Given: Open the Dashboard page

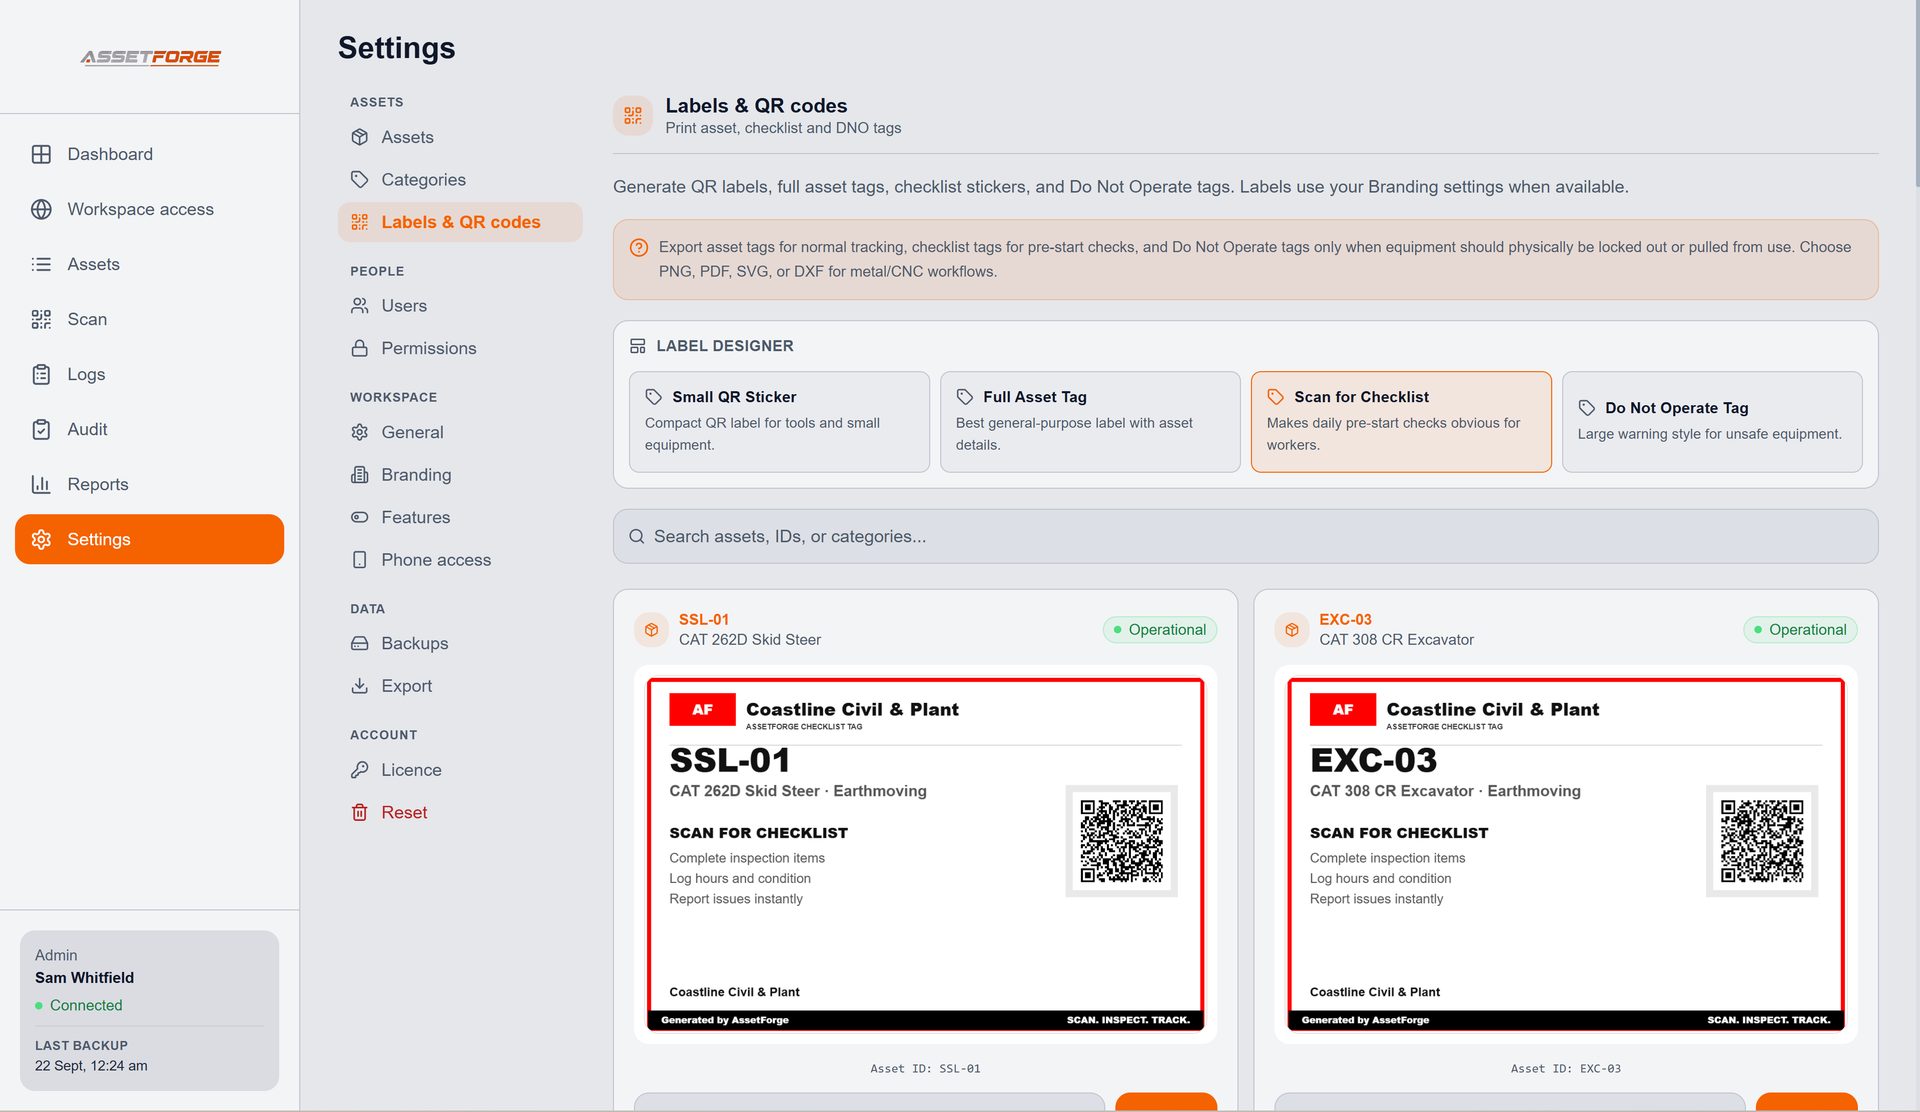Looking at the screenshot, I should coord(149,154).
